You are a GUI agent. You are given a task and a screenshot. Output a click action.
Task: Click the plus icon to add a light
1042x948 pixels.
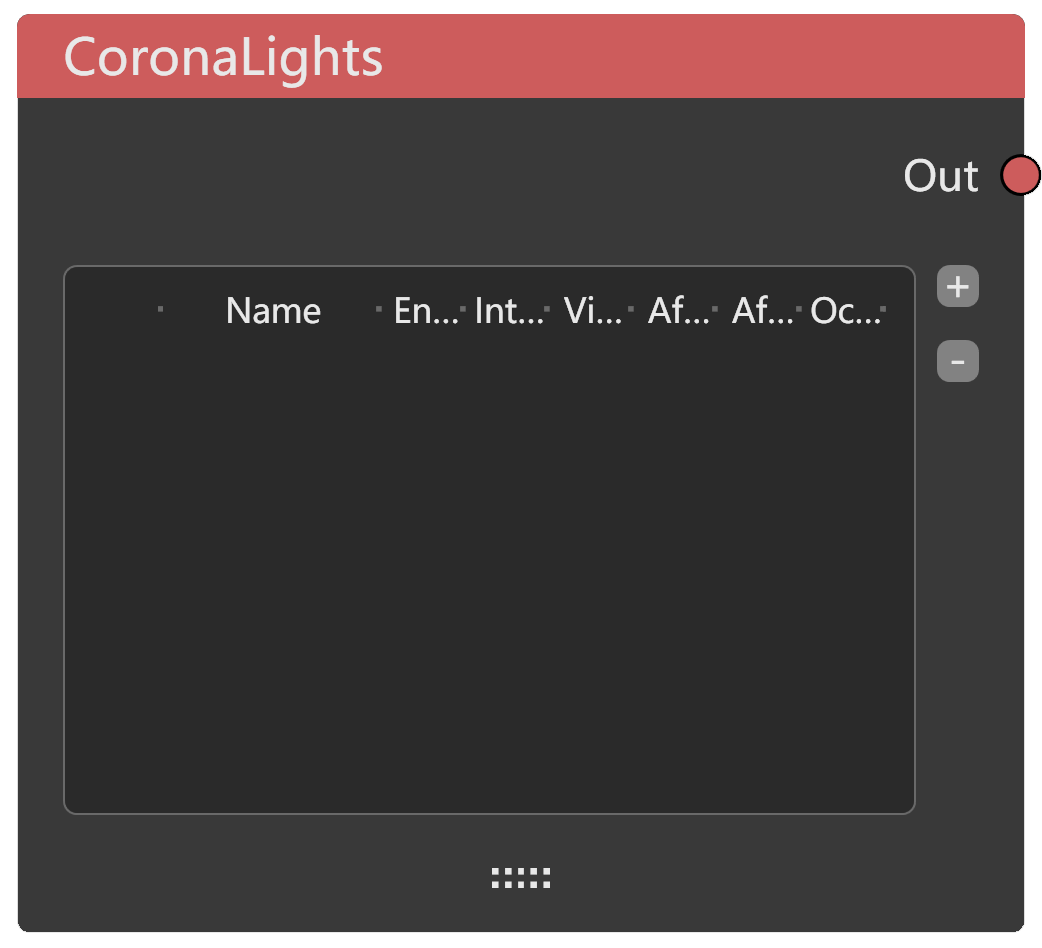(x=957, y=288)
